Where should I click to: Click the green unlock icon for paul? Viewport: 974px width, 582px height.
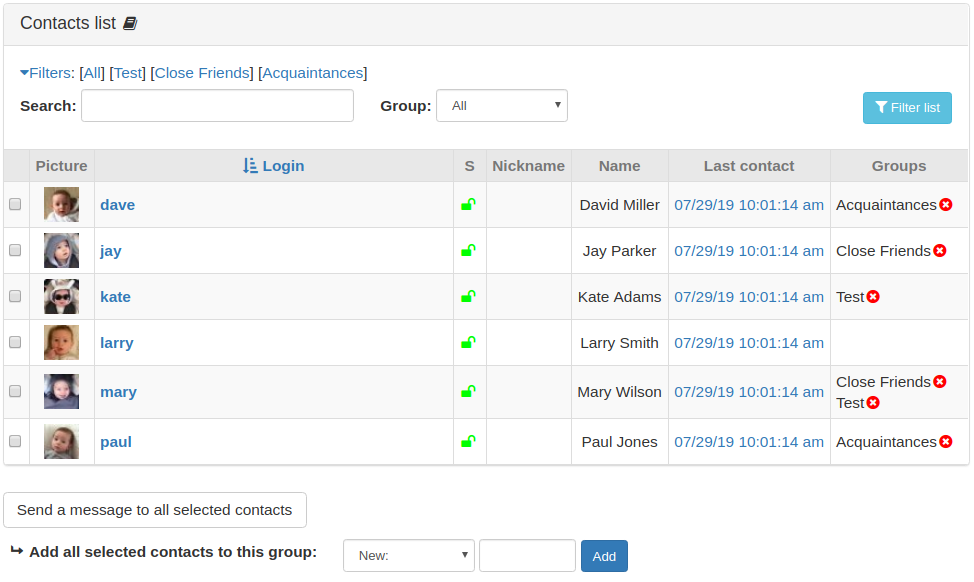point(468,441)
